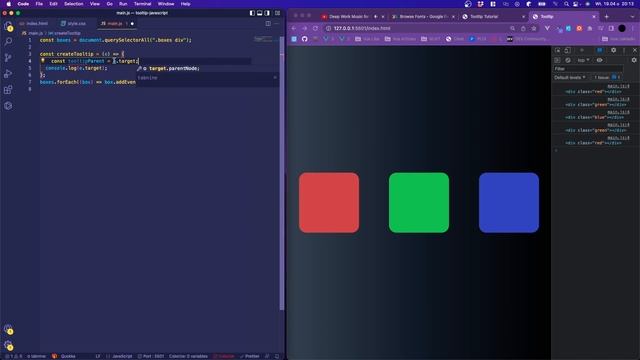This screenshot has width=640, height=360.
Task: Open the Default levels dropdown
Action: click(570, 77)
